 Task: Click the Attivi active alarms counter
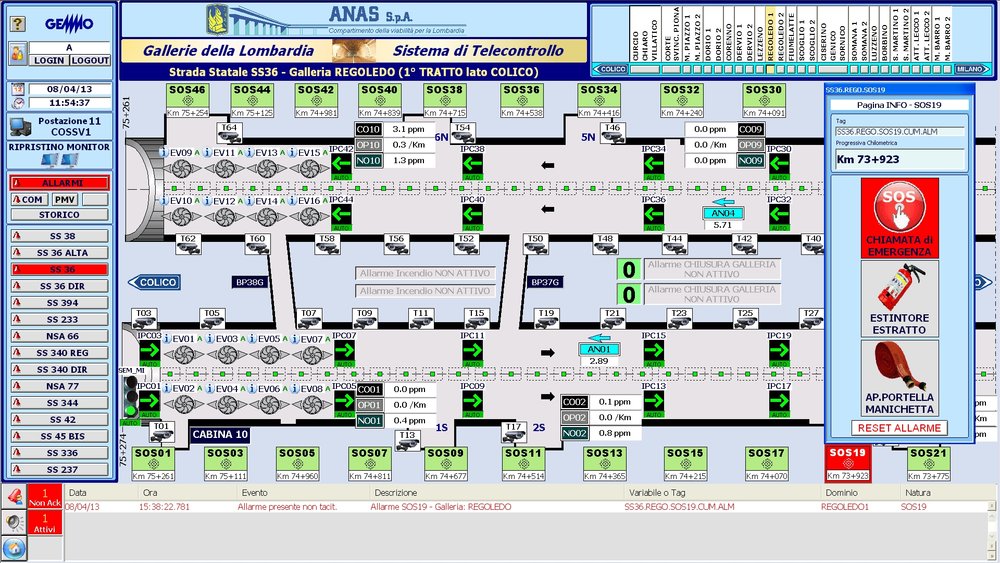[x=45, y=523]
